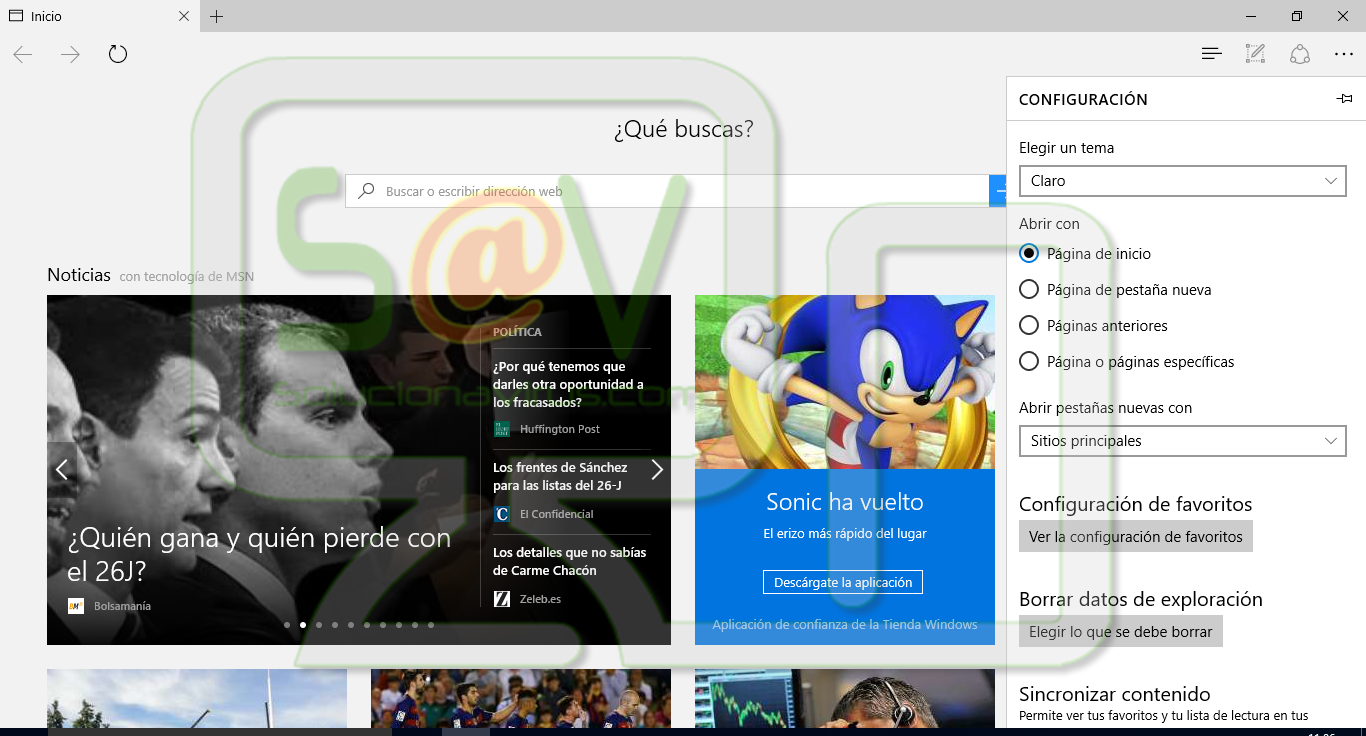Select the Página o páginas específicas radio option
Viewport: 1366px width, 736px height.
tap(1029, 361)
